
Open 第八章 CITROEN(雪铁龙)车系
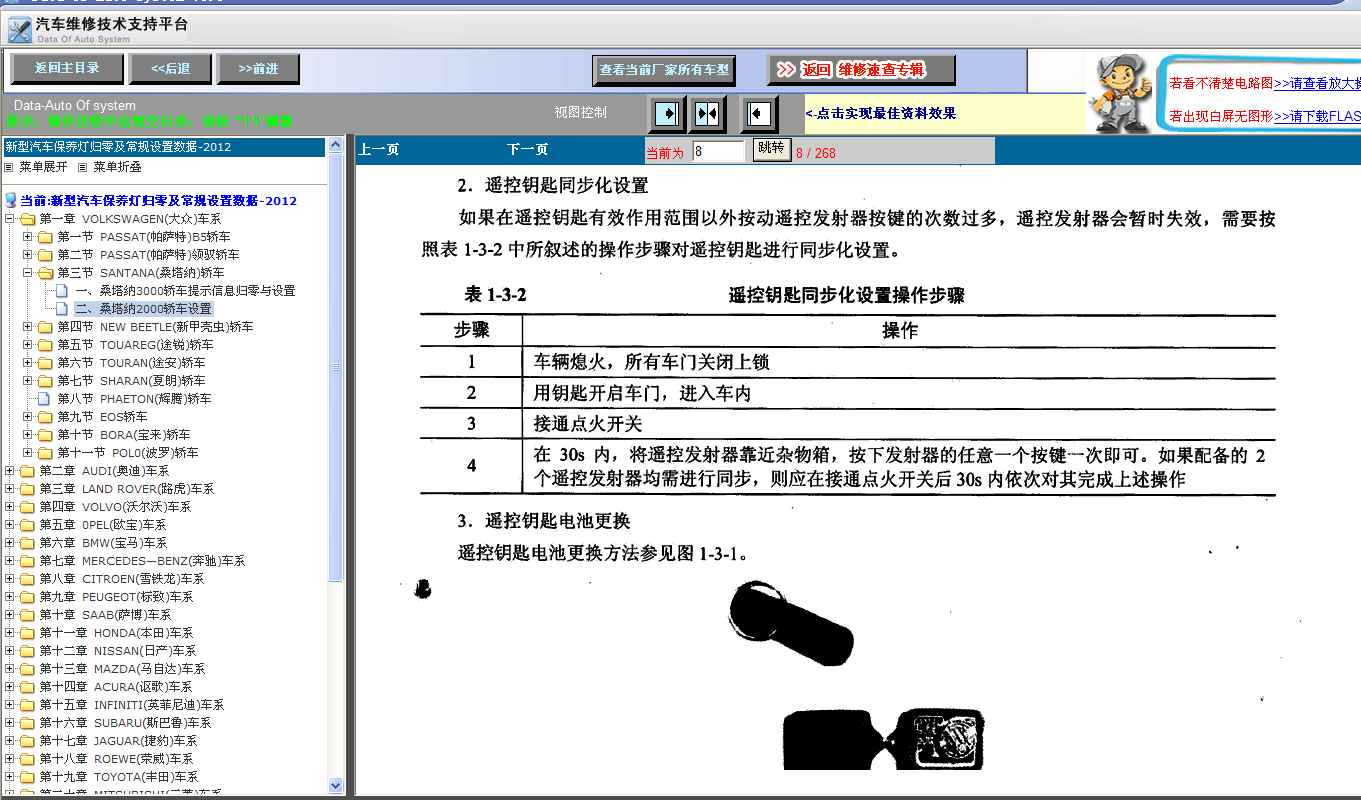click(x=121, y=579)
